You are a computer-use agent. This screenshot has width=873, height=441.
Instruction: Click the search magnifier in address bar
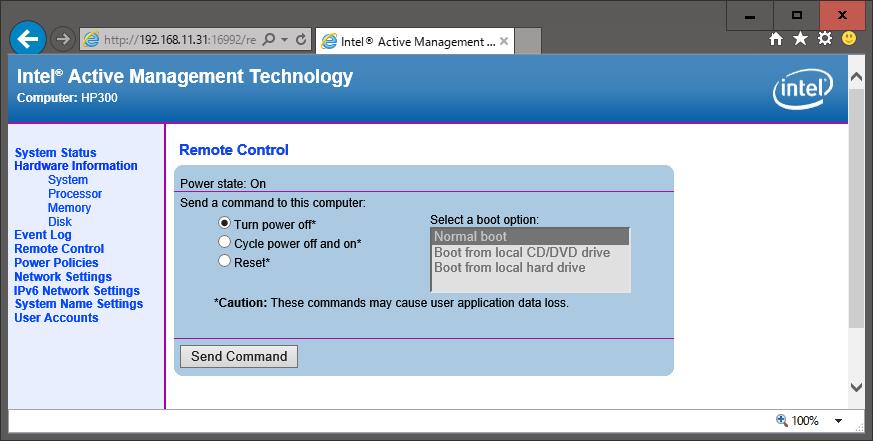pyautogui.click(x=268, y=40)
